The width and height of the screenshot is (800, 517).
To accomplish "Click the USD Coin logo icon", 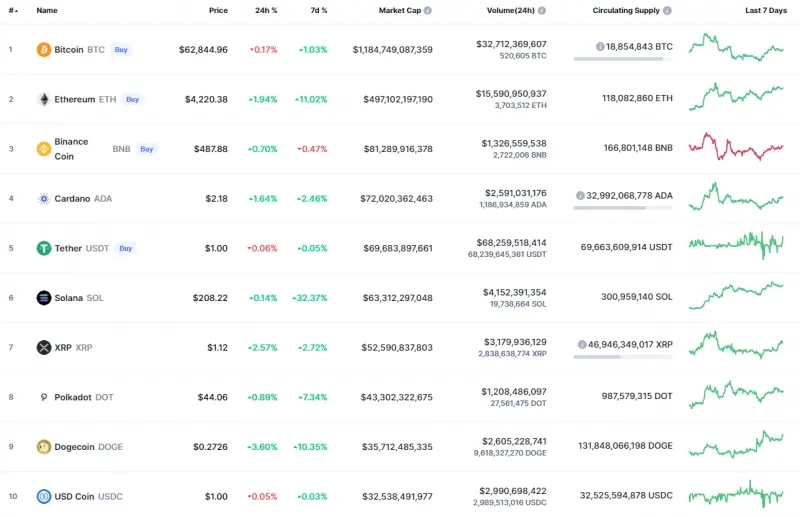I will coord(44,496).
